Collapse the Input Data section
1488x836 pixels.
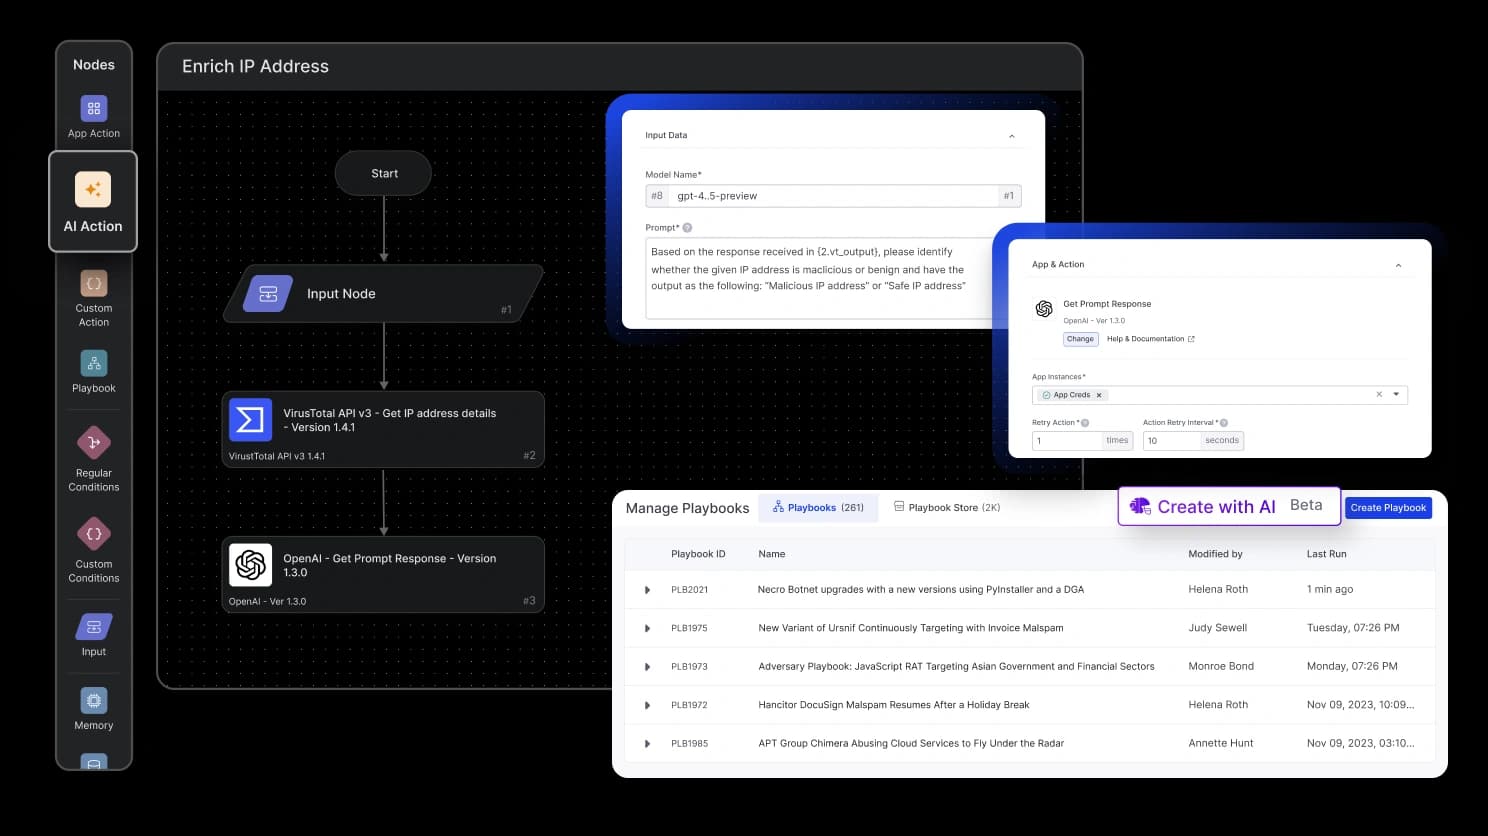click(x=1012, y=136)
